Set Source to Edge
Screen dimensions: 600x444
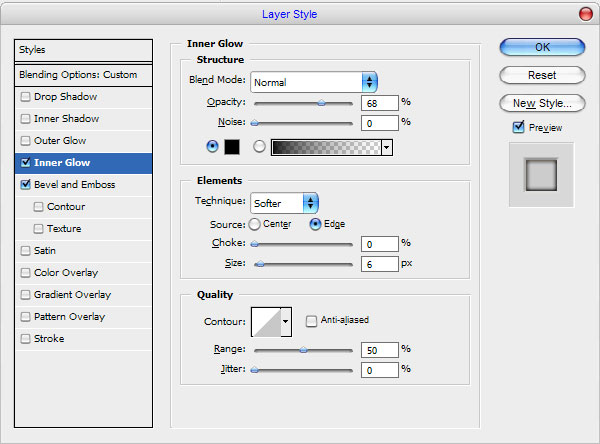pyautogui.click(x=315, y=224)
